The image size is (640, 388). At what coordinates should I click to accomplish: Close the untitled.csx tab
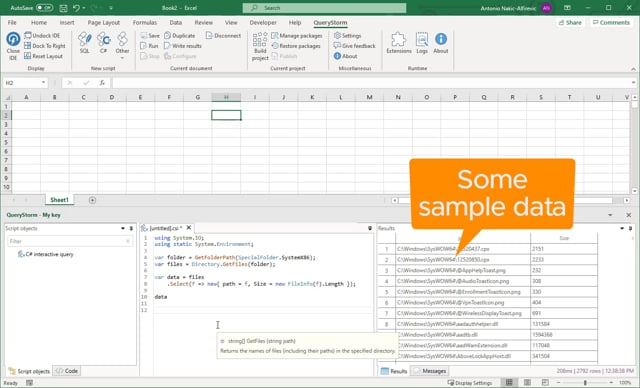[x=189, y=228]
